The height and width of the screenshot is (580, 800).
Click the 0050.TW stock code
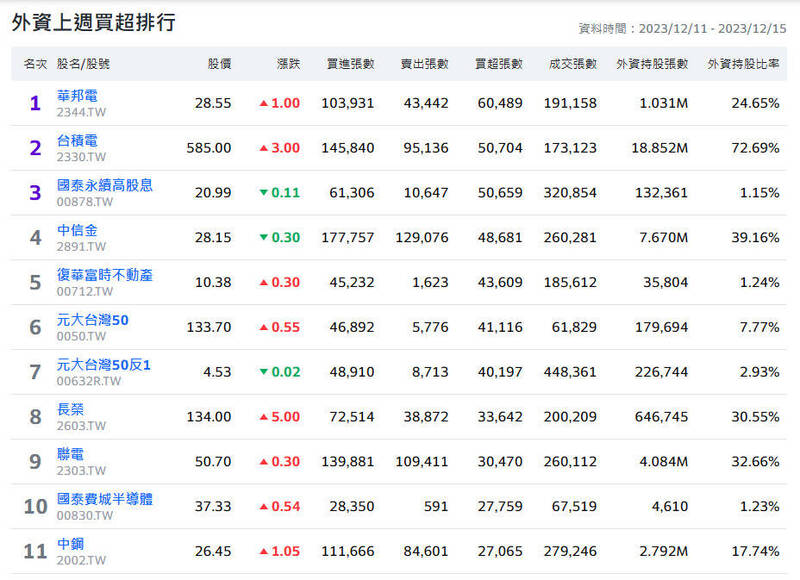(81, 337)
